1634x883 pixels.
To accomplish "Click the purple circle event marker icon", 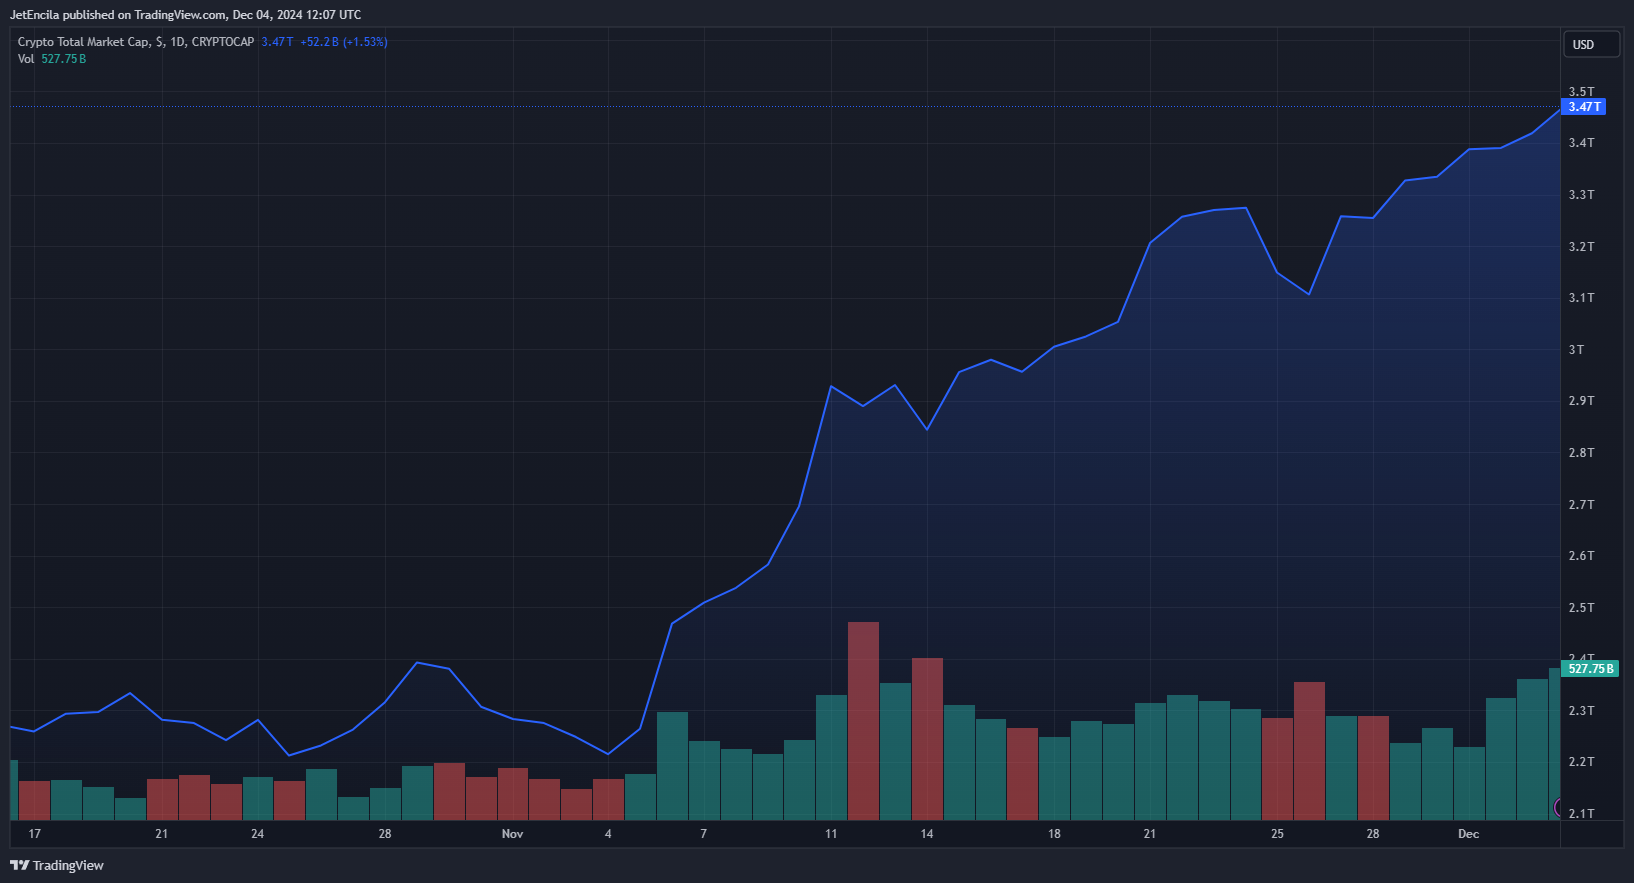I will point(1558,807).
